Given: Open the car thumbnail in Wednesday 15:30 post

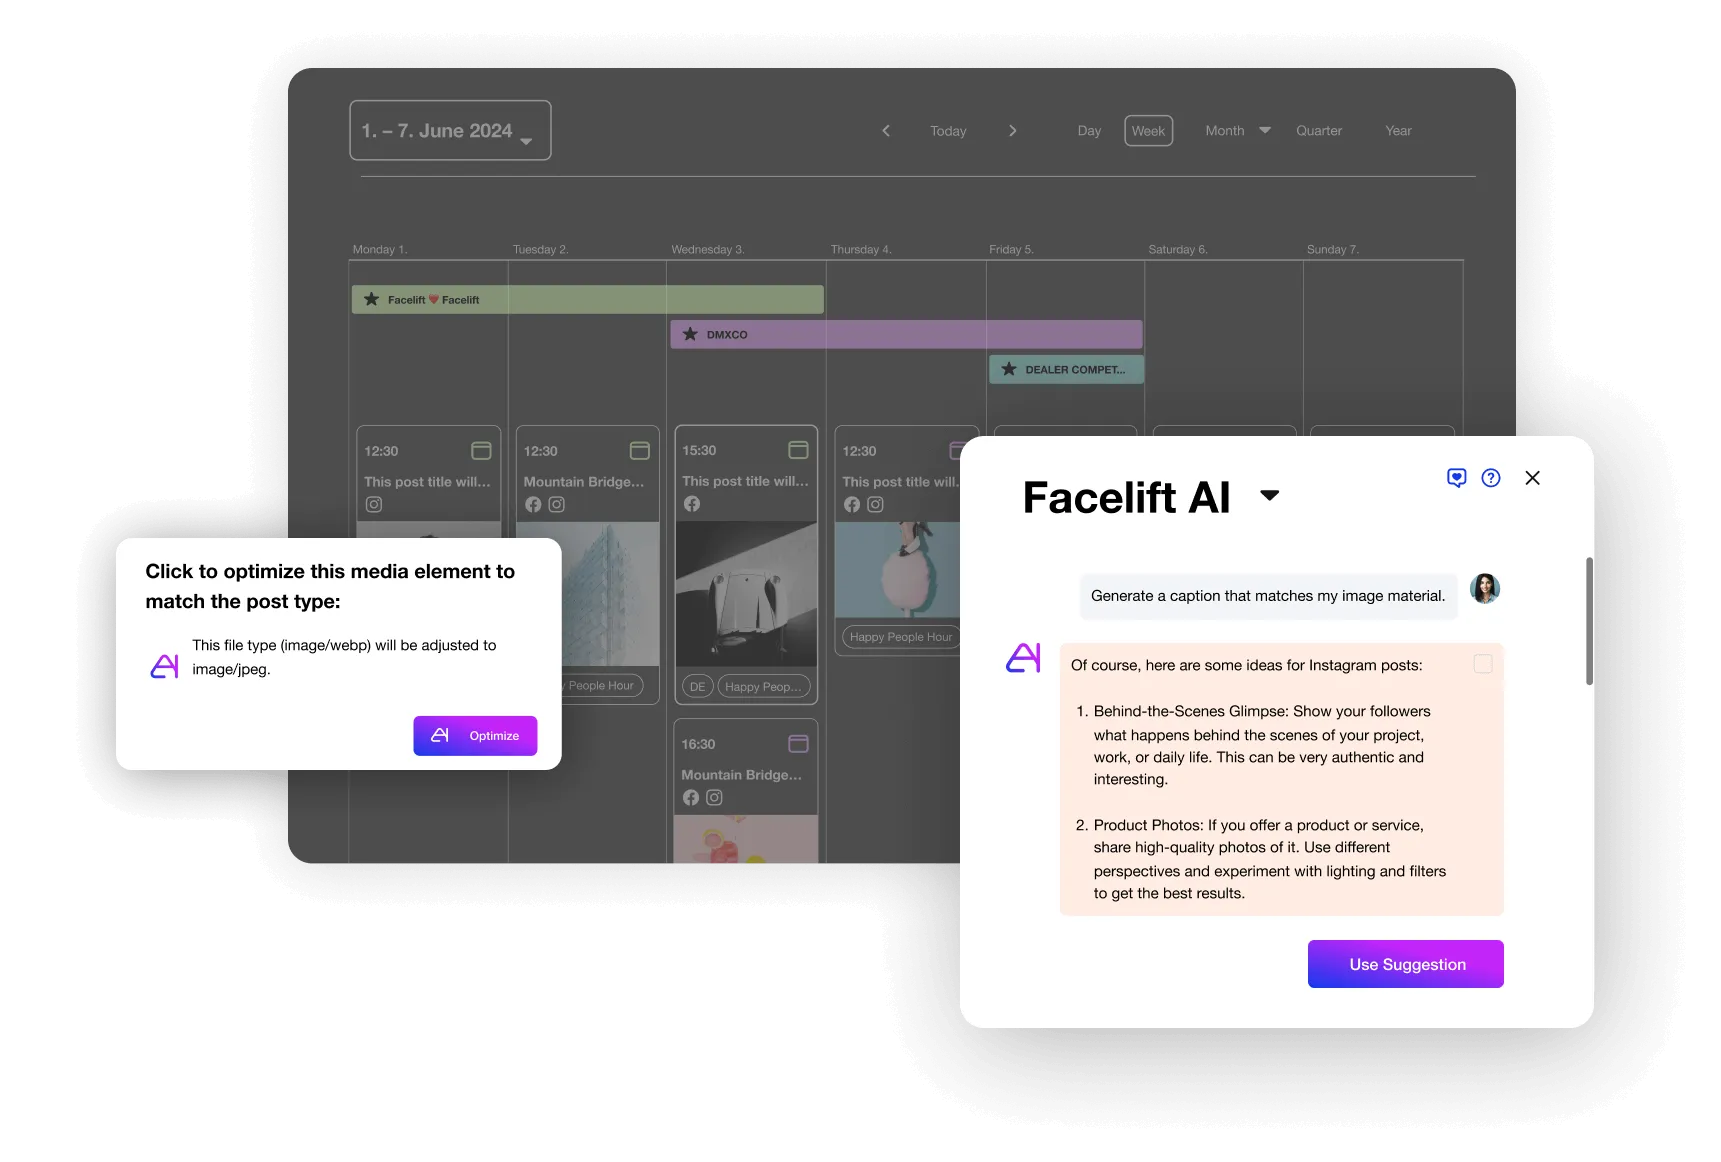Looking at the screenshot, I should (x=746, y=593).
